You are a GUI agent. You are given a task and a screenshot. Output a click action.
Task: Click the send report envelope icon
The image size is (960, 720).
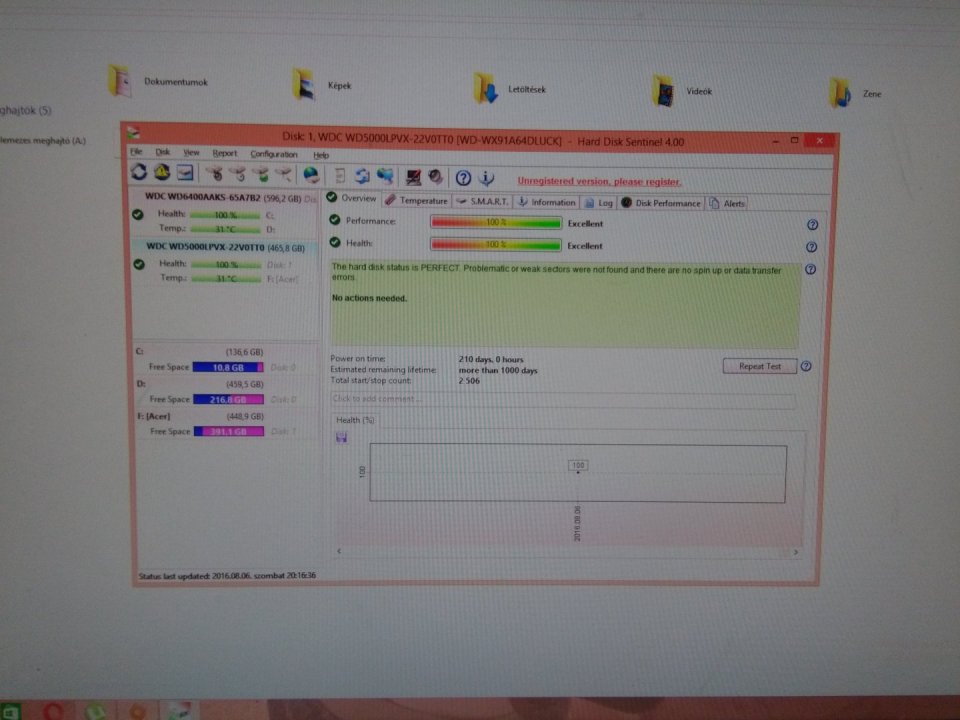[x=185, y=174]
